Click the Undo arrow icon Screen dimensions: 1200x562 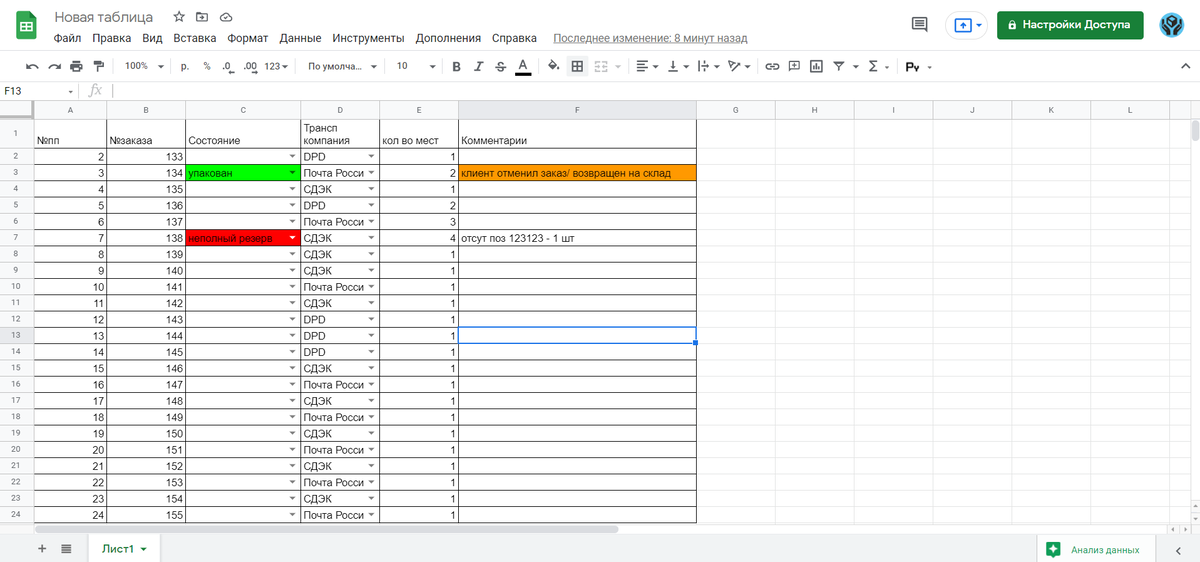tap(33, 66)
